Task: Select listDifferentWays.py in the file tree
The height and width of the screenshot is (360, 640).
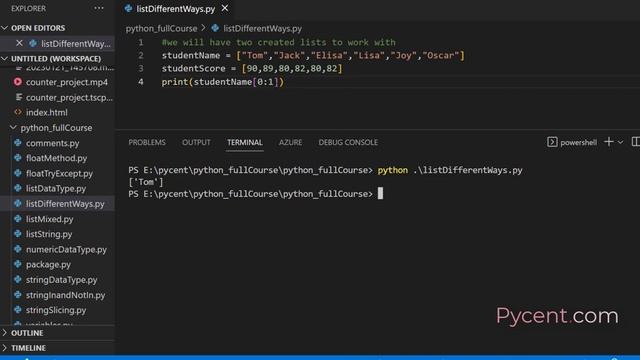Action: point(65,204)
